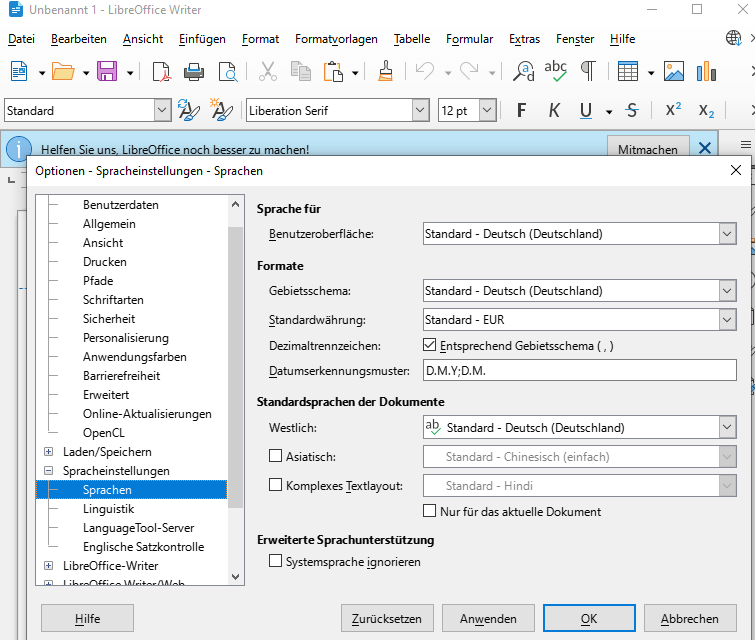Confirm with the OK button
Screen dimensions: 755x640
589,618
